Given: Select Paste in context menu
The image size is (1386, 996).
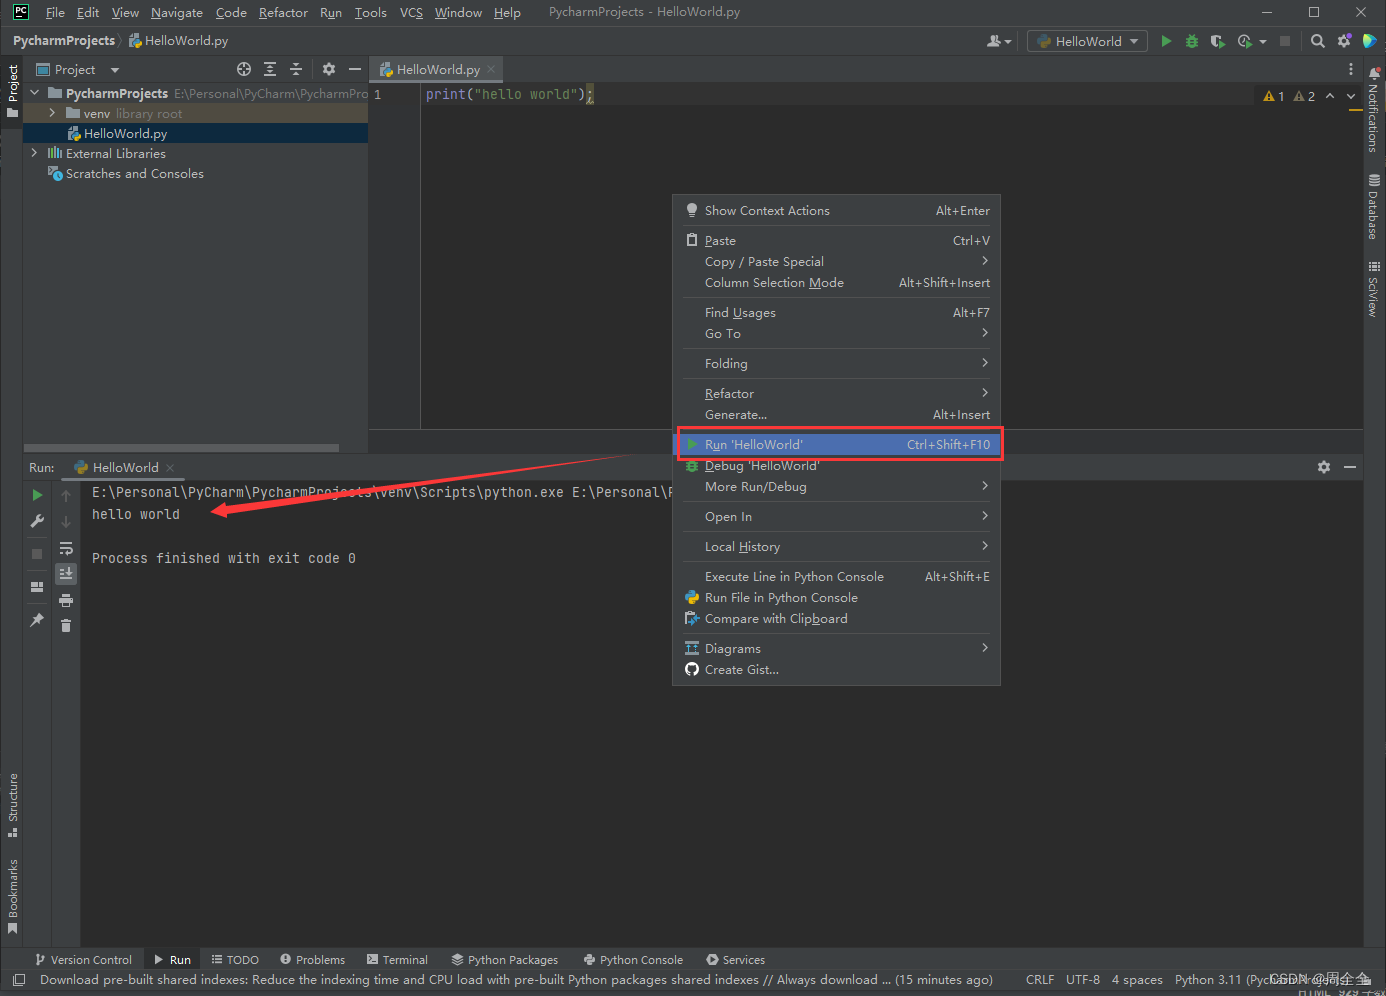Looking at the screenshot, I should click(x=837, y=240).
